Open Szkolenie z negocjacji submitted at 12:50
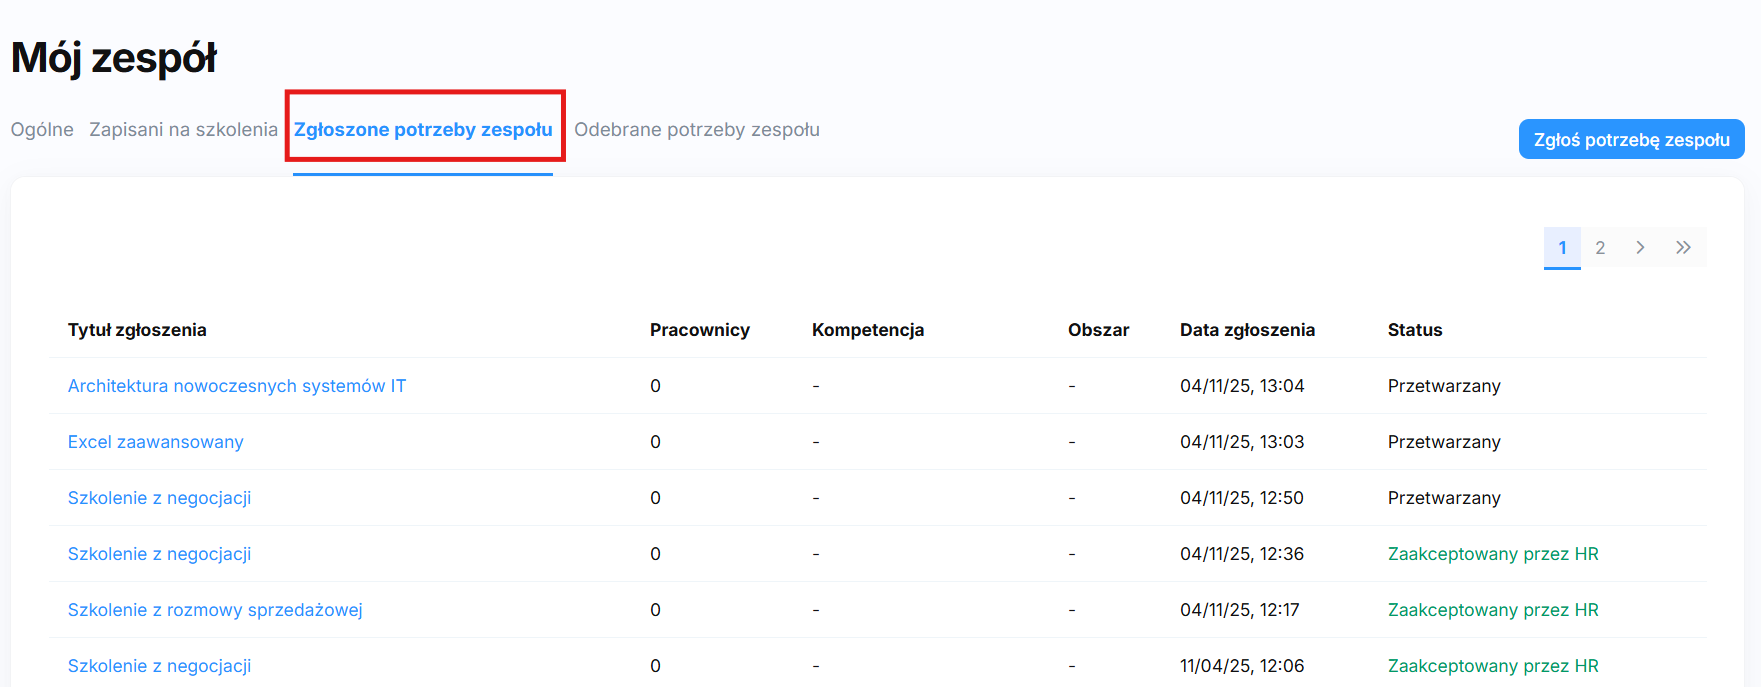1761x687 pixels. point(159,498)
